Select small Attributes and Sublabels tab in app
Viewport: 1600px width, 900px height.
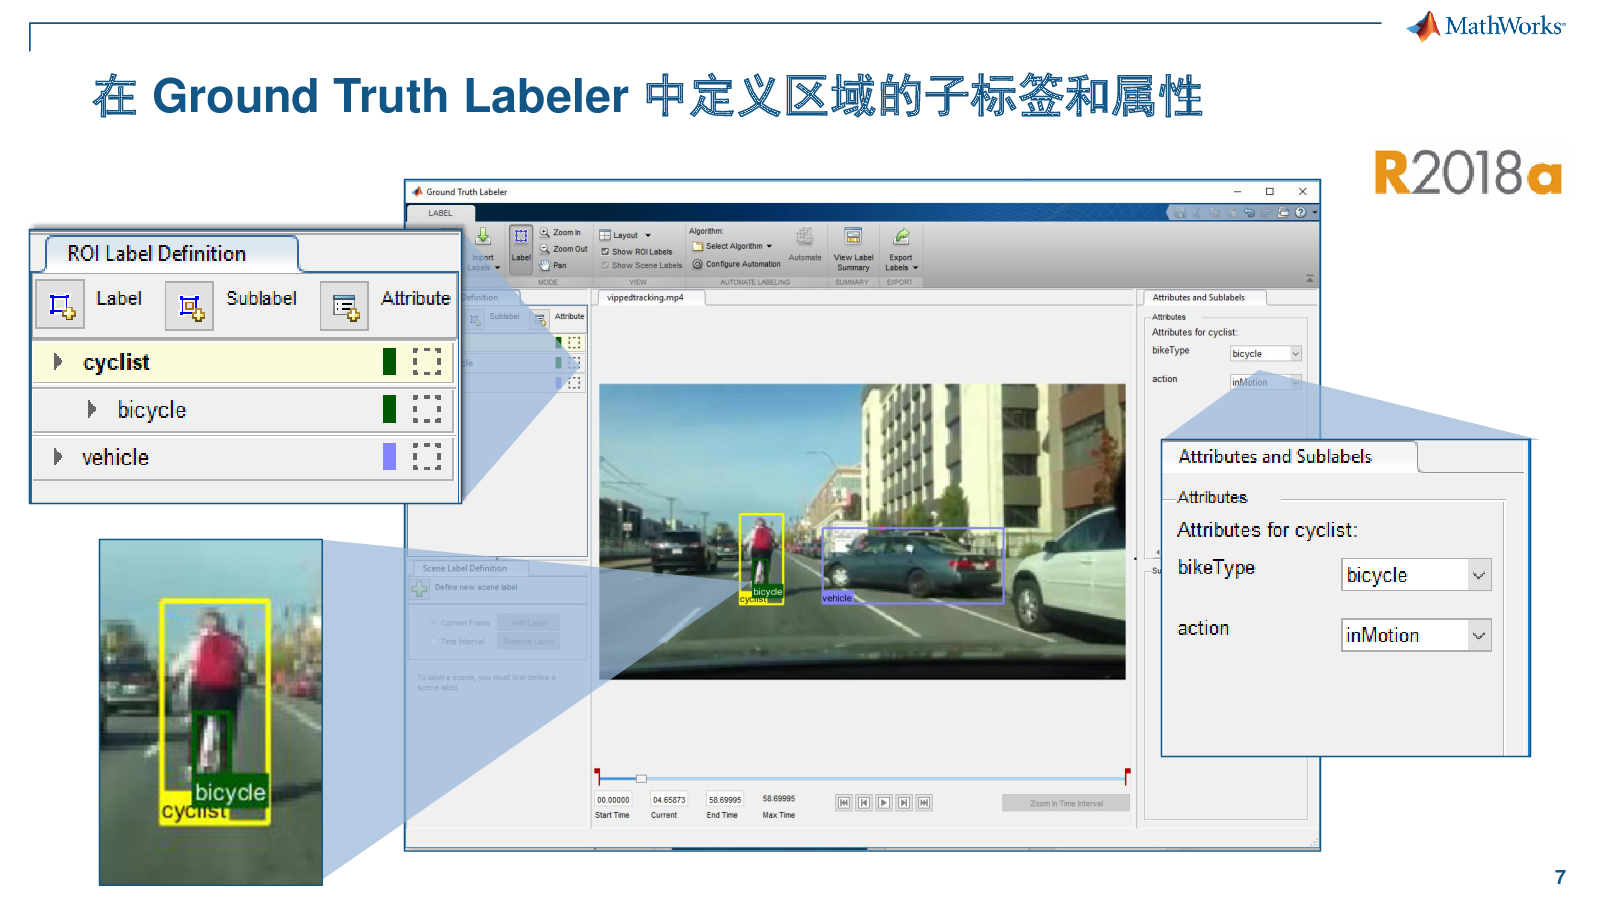[1204, 298]
